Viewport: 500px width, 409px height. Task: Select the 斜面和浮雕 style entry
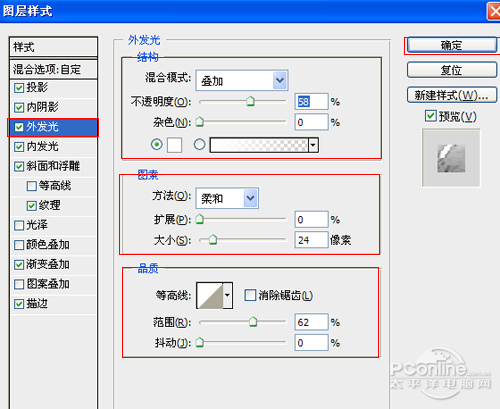point(53,166)
